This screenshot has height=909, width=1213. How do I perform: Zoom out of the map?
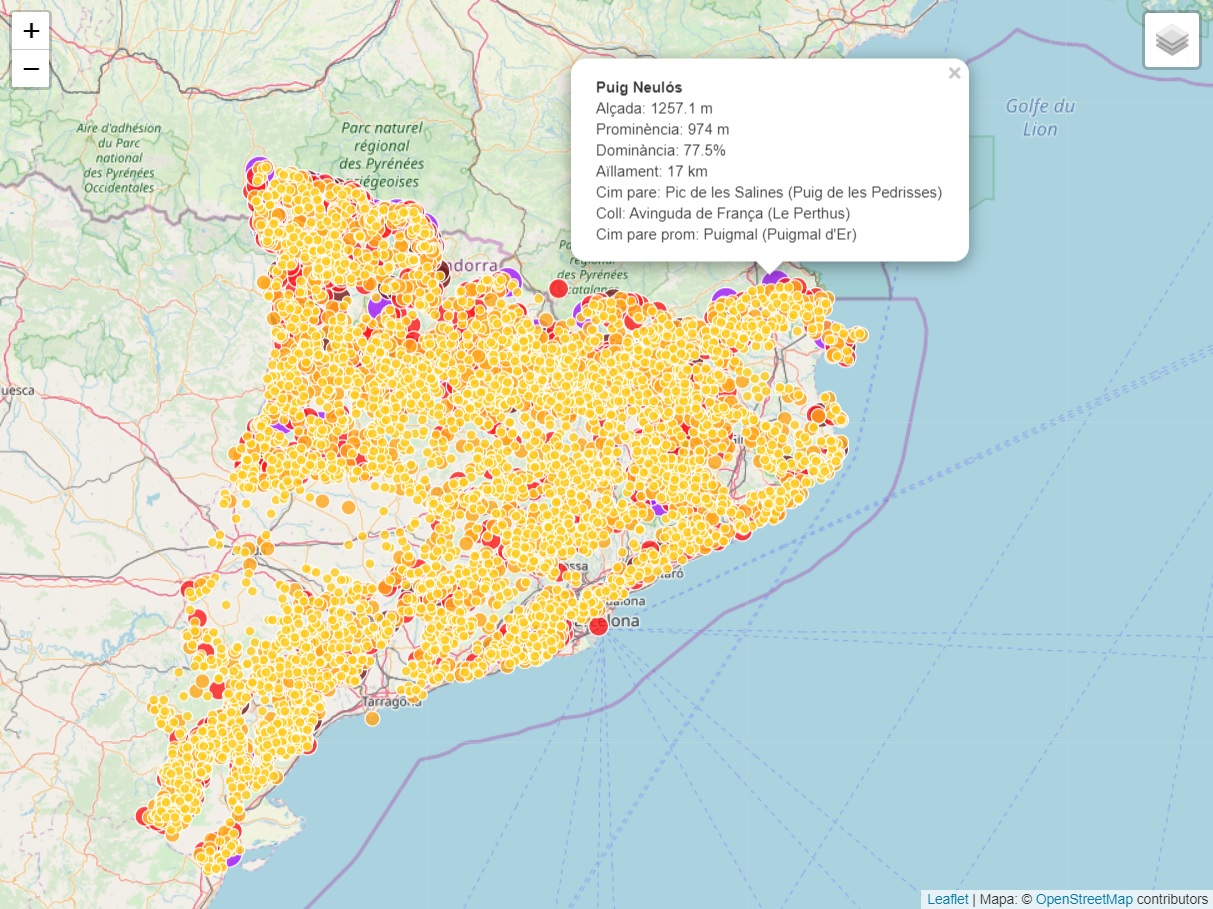[31, 69]
